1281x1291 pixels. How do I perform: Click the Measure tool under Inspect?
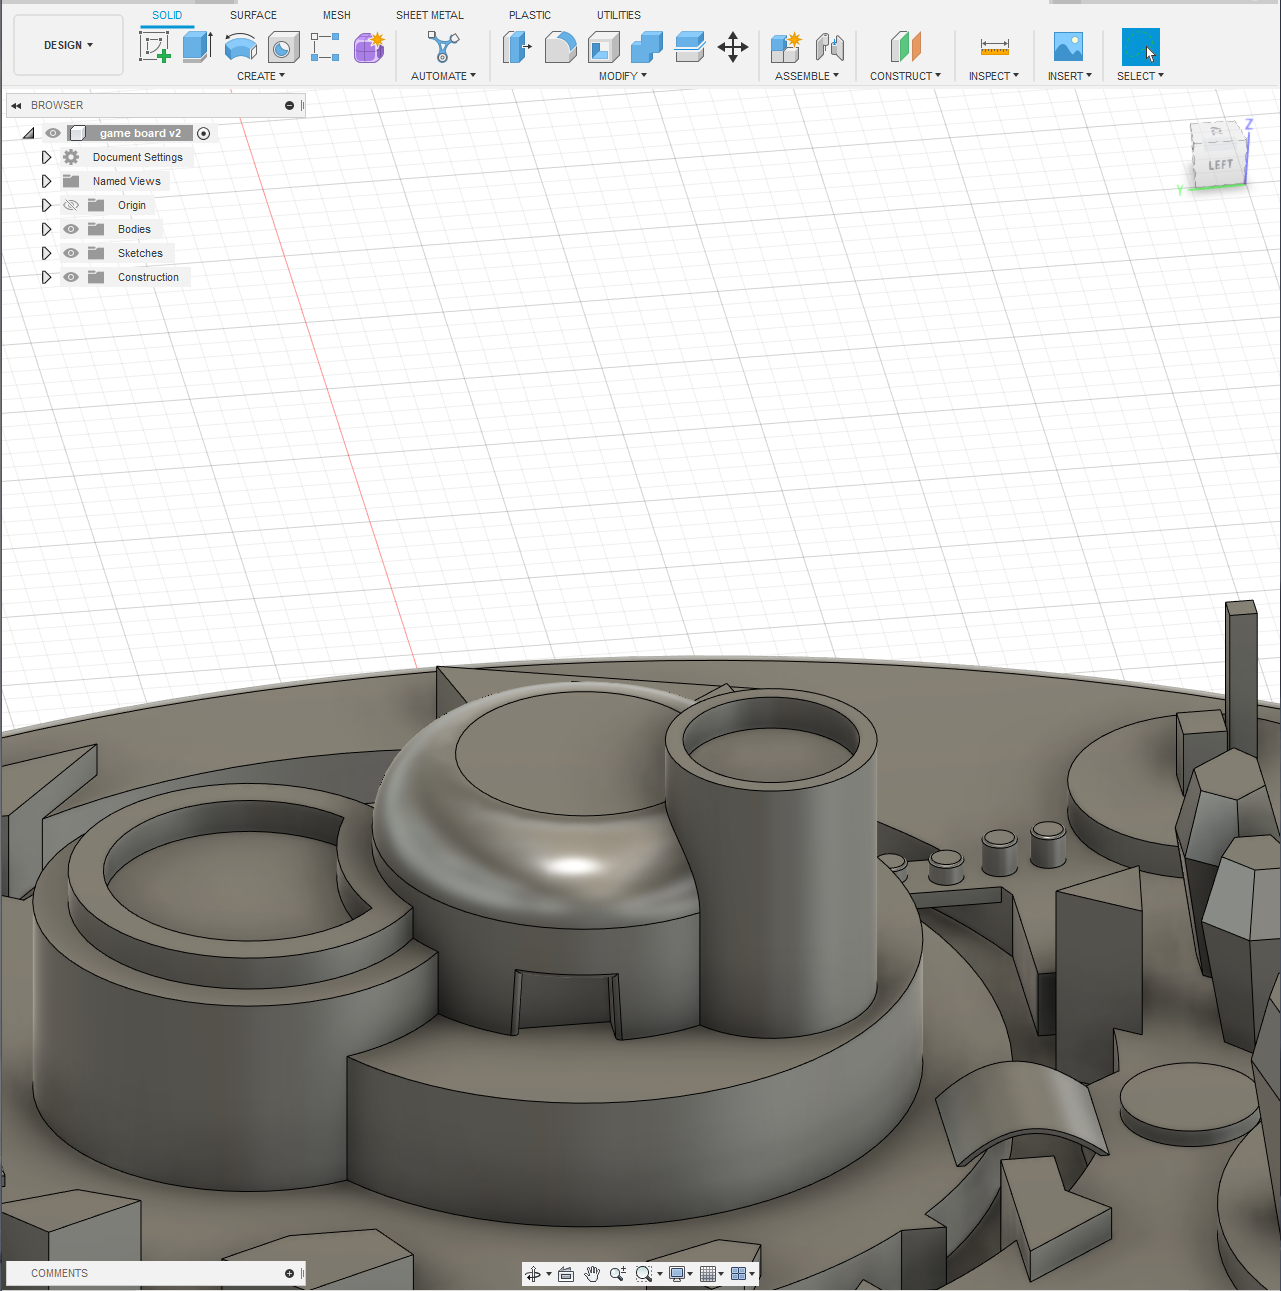coord(994,47)
